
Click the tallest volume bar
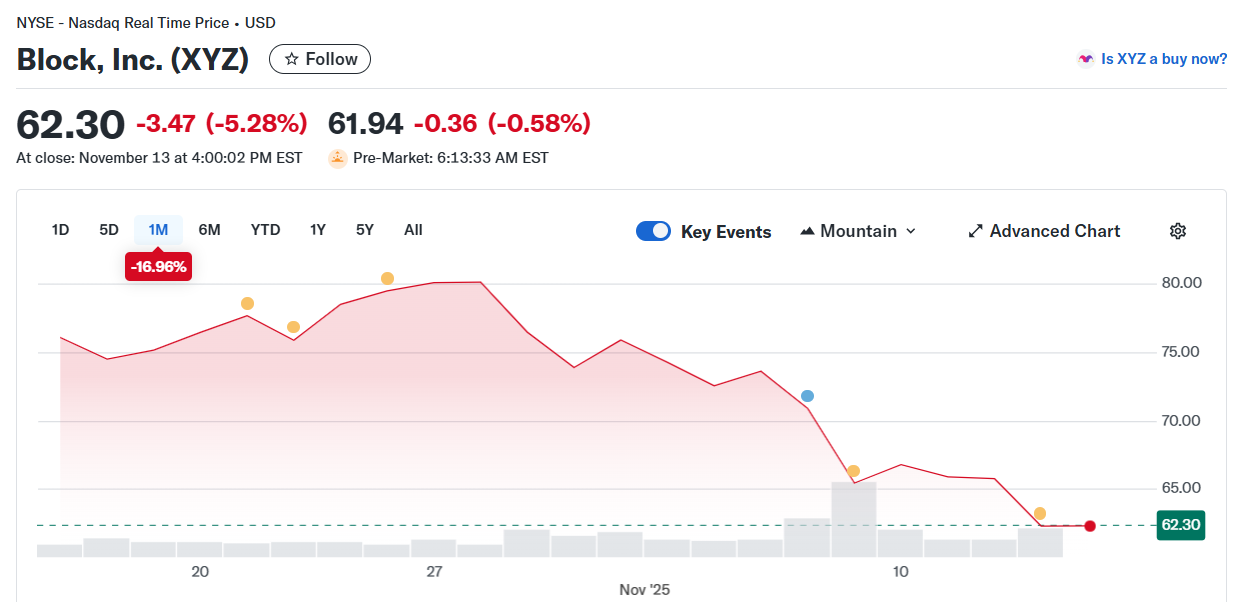coord(854,519)
